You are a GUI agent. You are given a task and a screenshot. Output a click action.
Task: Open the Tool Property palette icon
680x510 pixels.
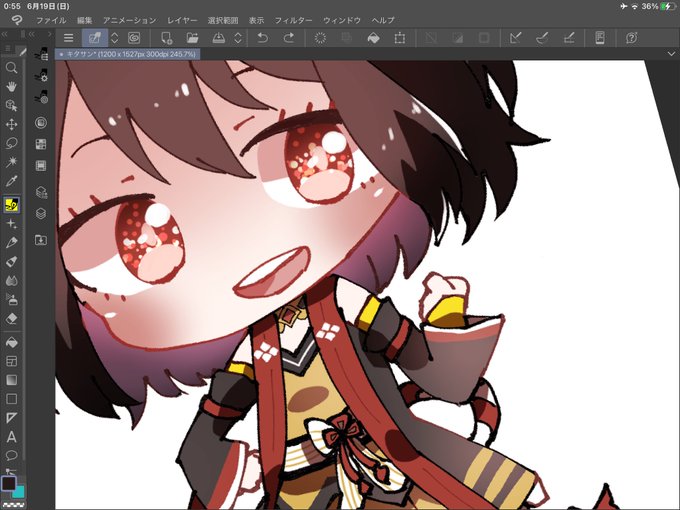point(41,75)
